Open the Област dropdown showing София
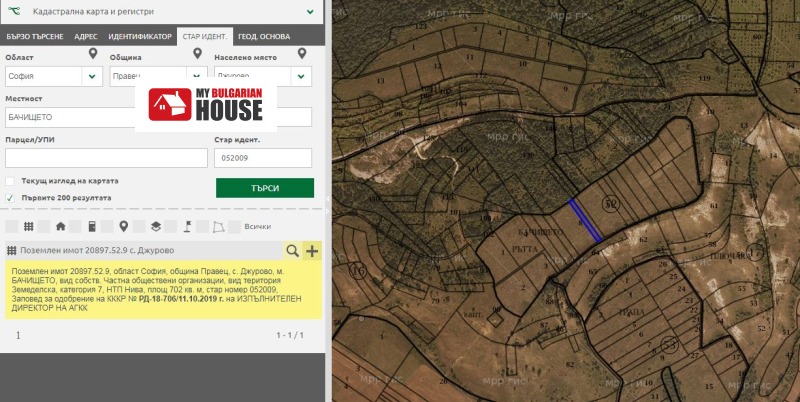 pyautogui.click(x=54, y=76)
